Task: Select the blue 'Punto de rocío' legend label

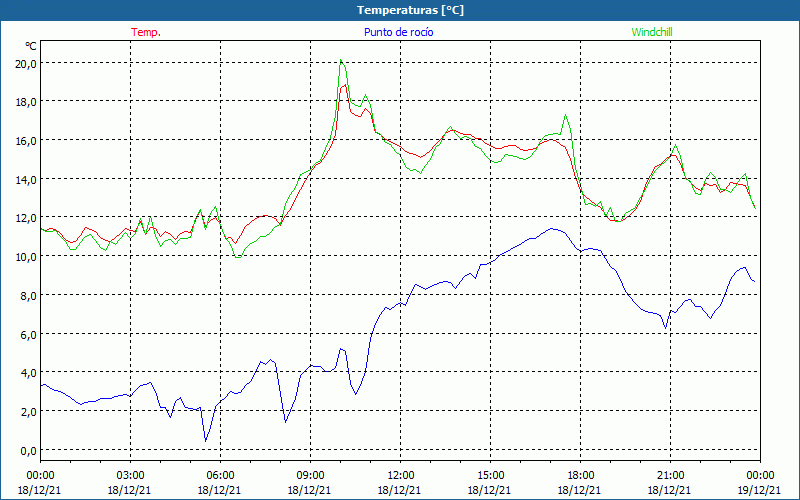Action: coord(398,32)
